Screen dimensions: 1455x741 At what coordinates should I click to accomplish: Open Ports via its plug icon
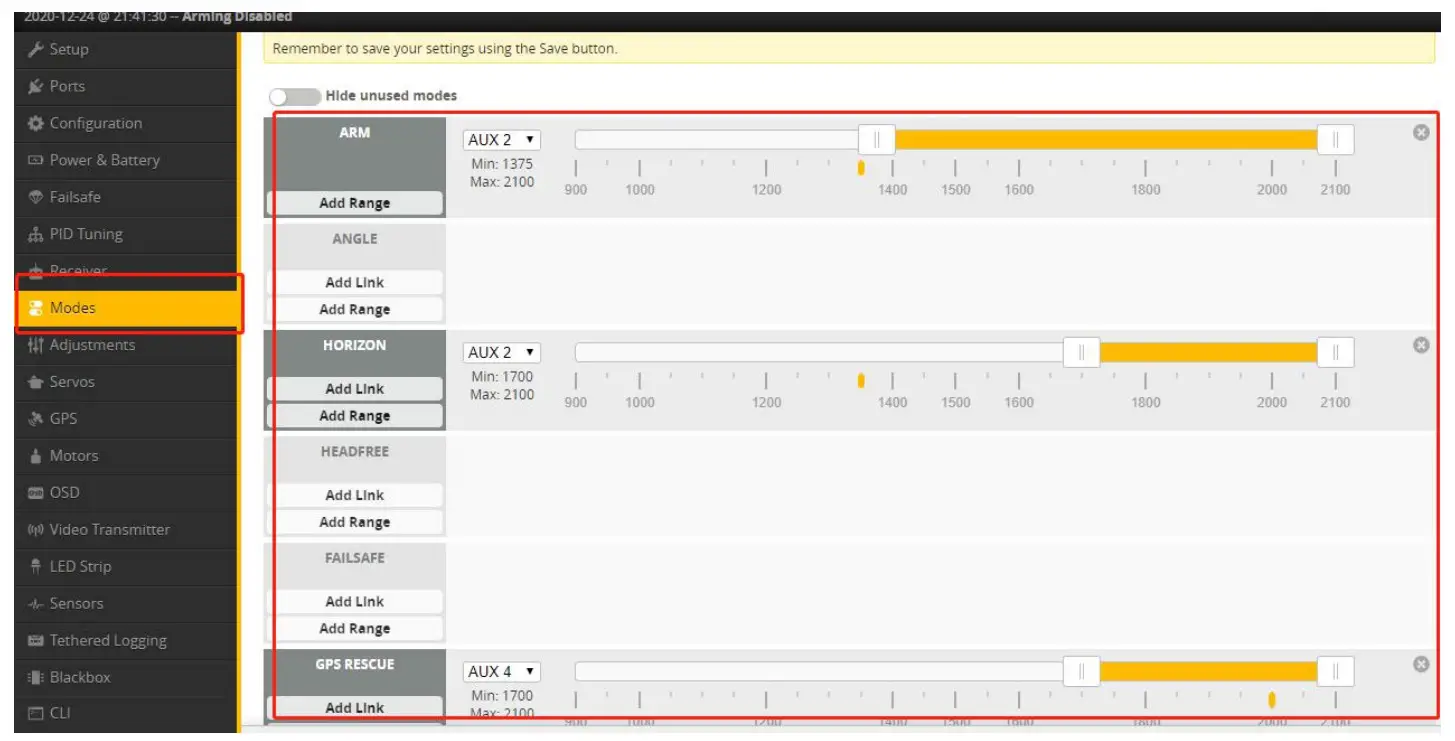pos(36,86)
